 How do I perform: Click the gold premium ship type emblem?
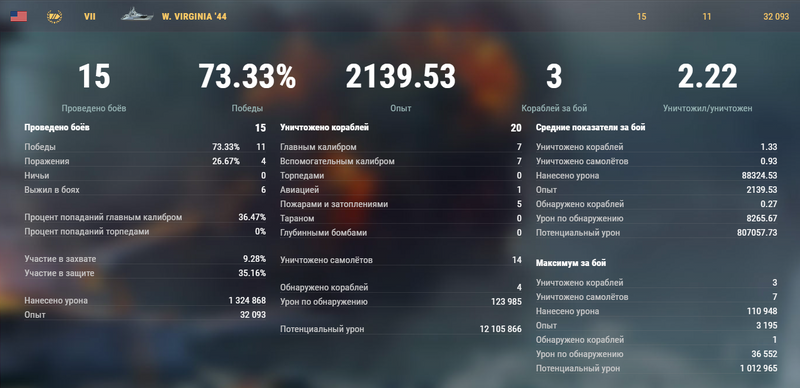tap(54, 16)
